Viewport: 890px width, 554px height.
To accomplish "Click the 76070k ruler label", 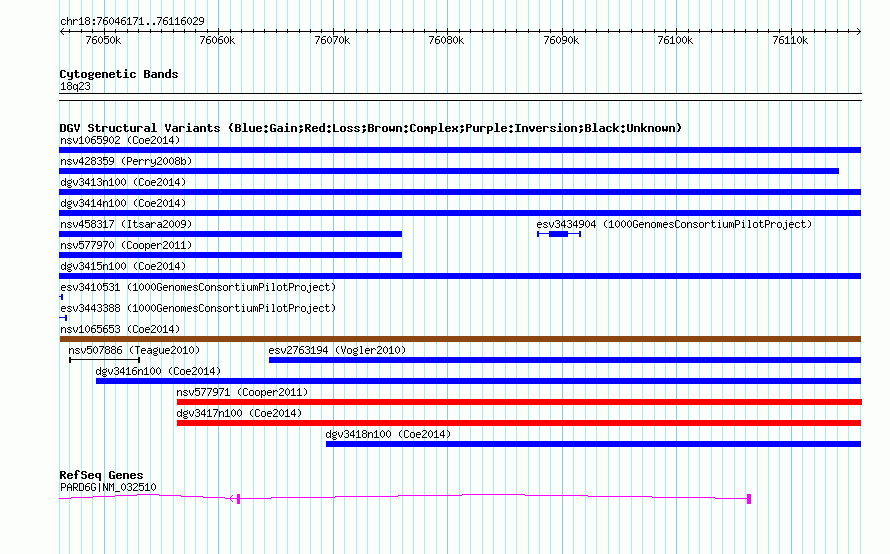I will (x=332, y=40).
